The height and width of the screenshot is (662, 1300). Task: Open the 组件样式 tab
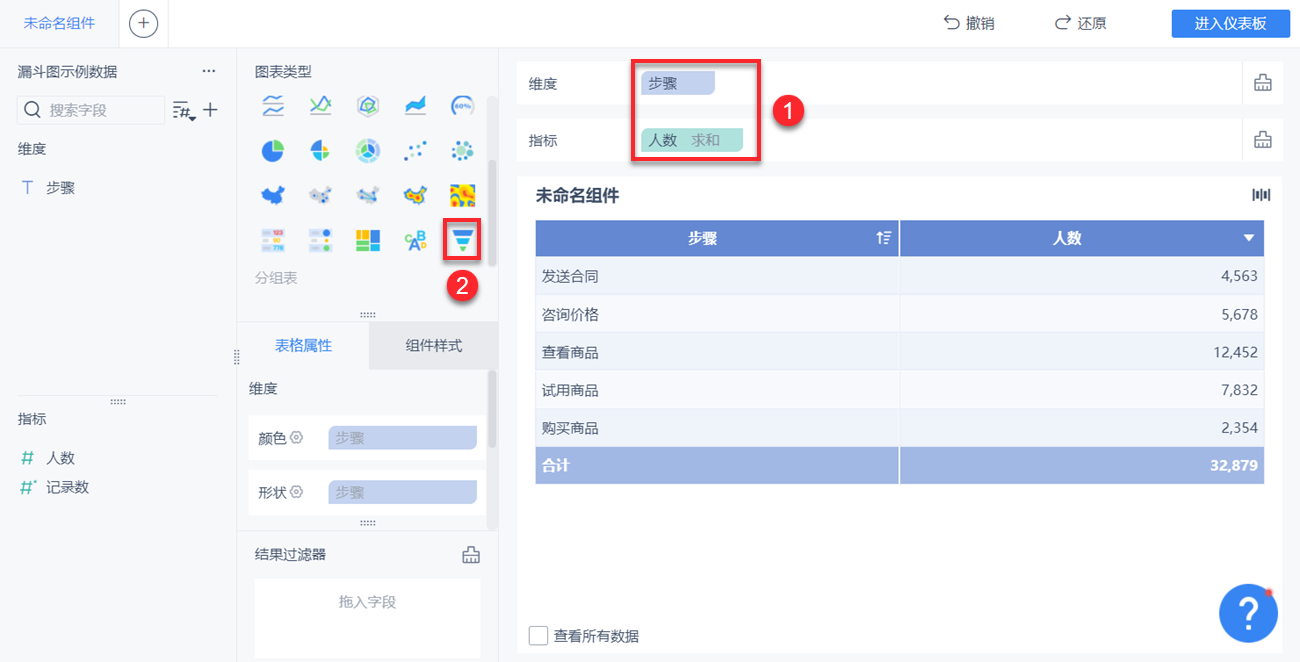tap(433, 346)
